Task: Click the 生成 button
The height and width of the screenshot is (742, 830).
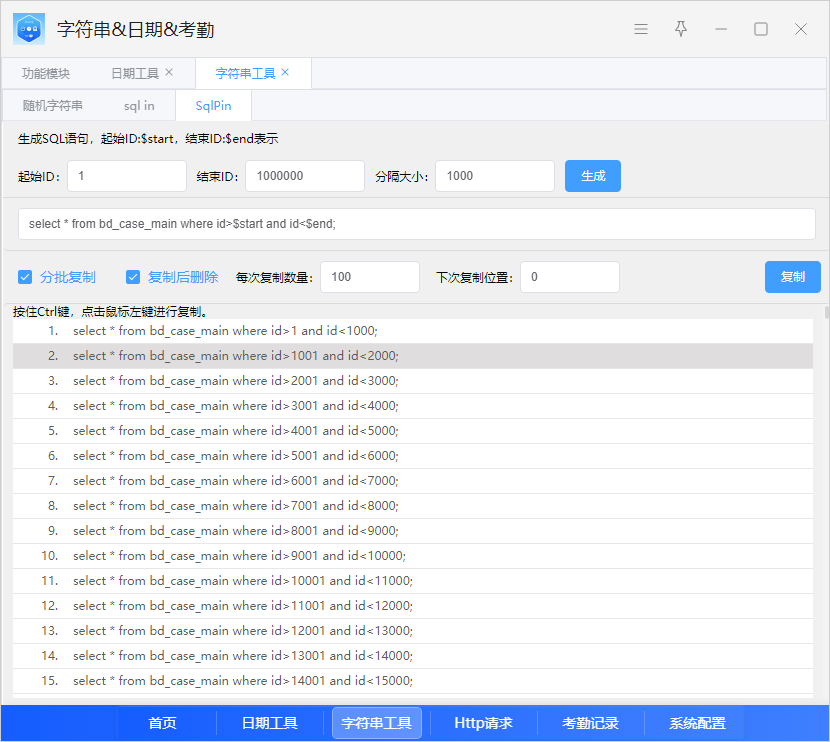Action: tap(593, 176)
